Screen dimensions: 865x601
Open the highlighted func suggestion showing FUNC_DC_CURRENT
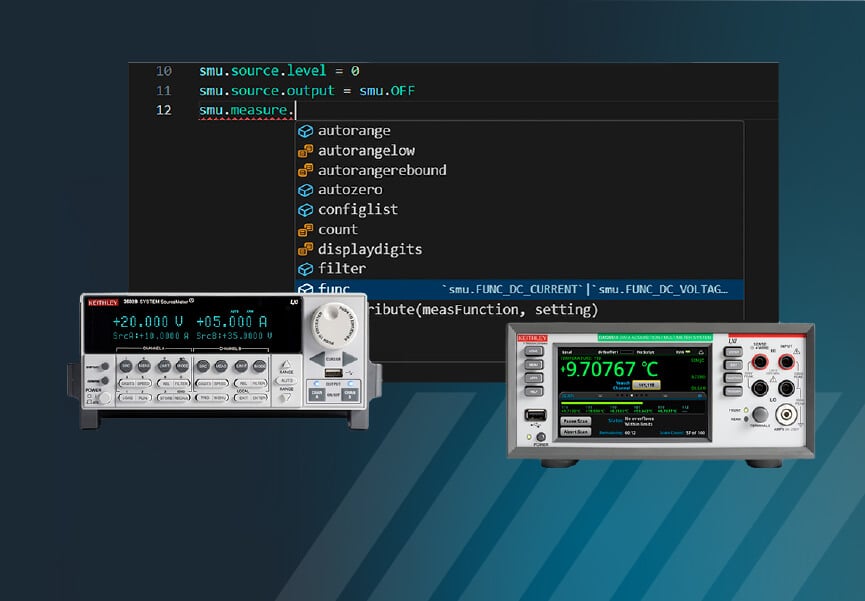coord(334,287)
